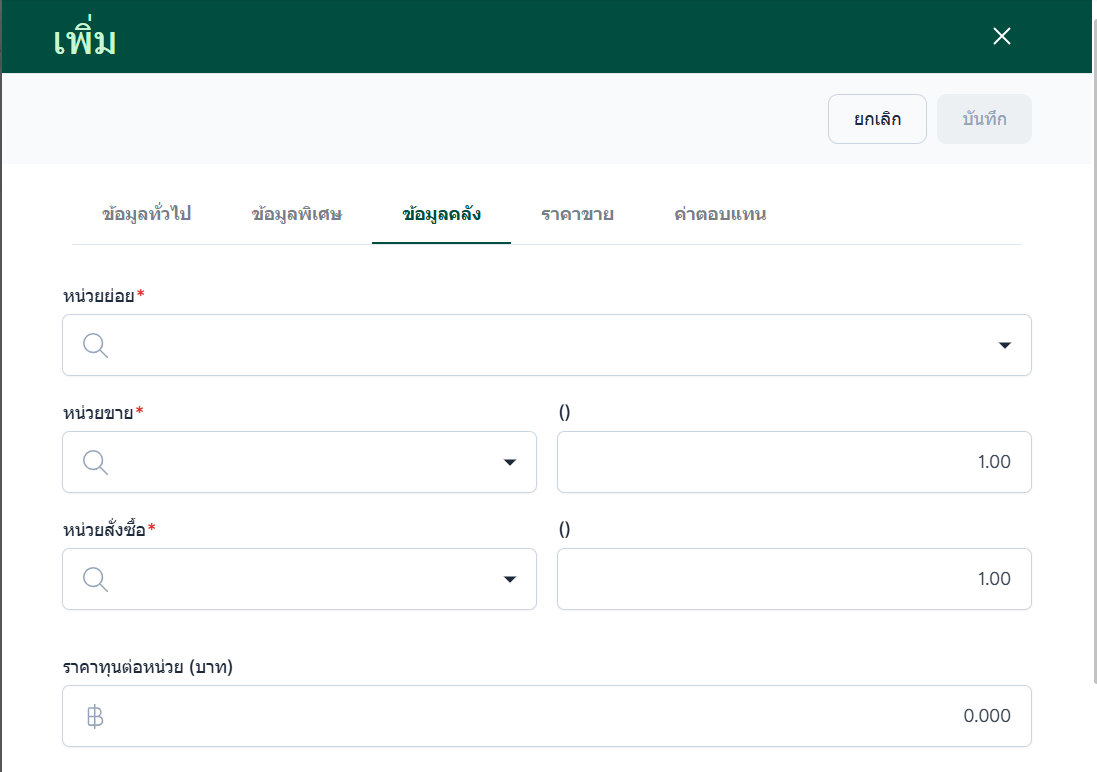
Task: Go to the ราคาขาย tab
Action: (x=577, y=214)
